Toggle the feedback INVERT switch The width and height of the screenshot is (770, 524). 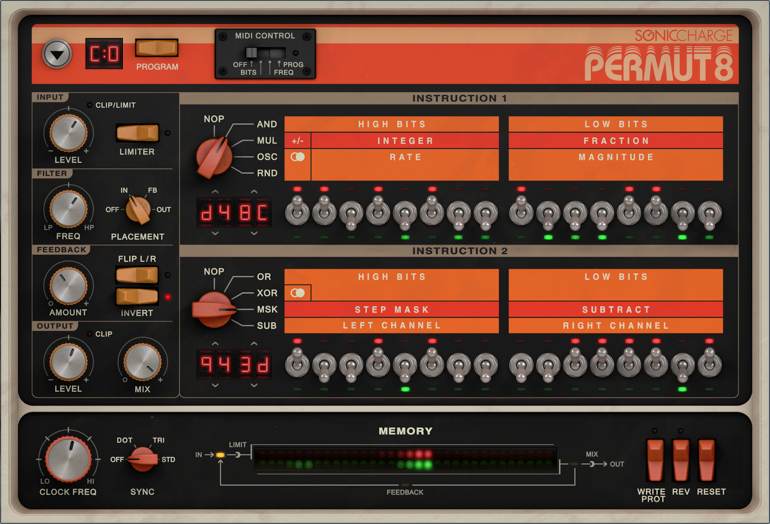click(137, 296)
